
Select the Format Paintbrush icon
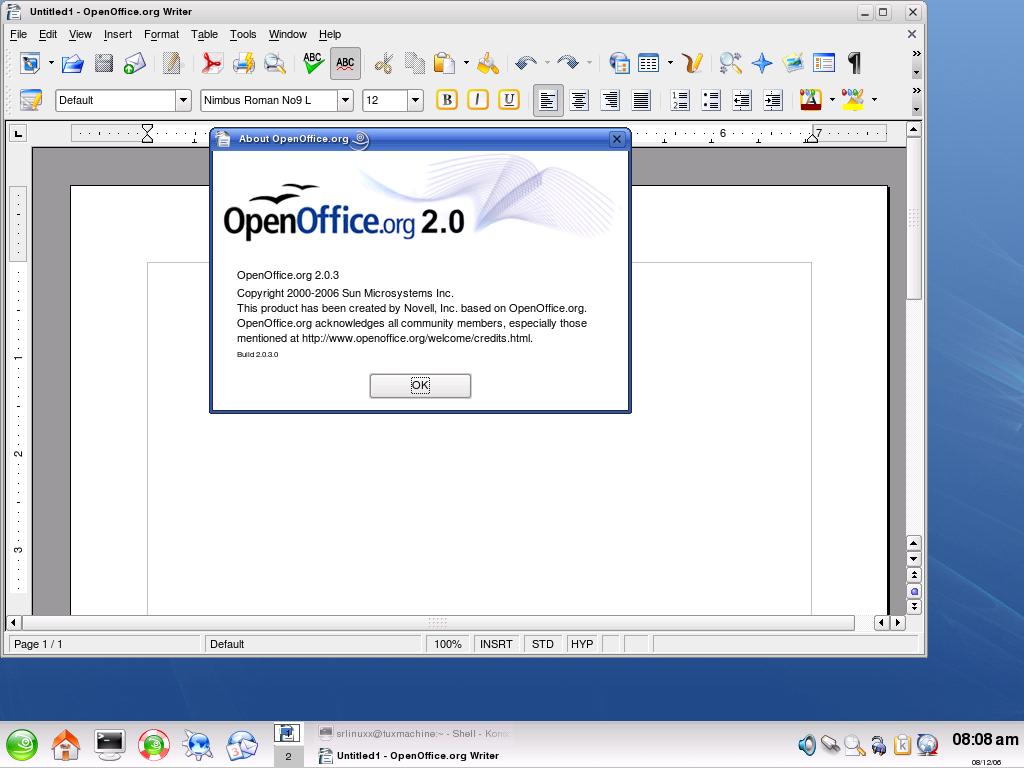(x=488, y=63)
